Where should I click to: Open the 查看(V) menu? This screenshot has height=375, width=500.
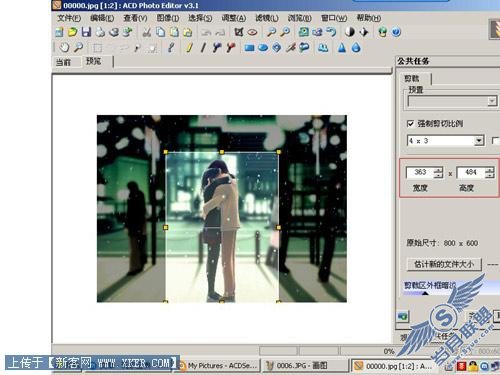tap(135, 18)
